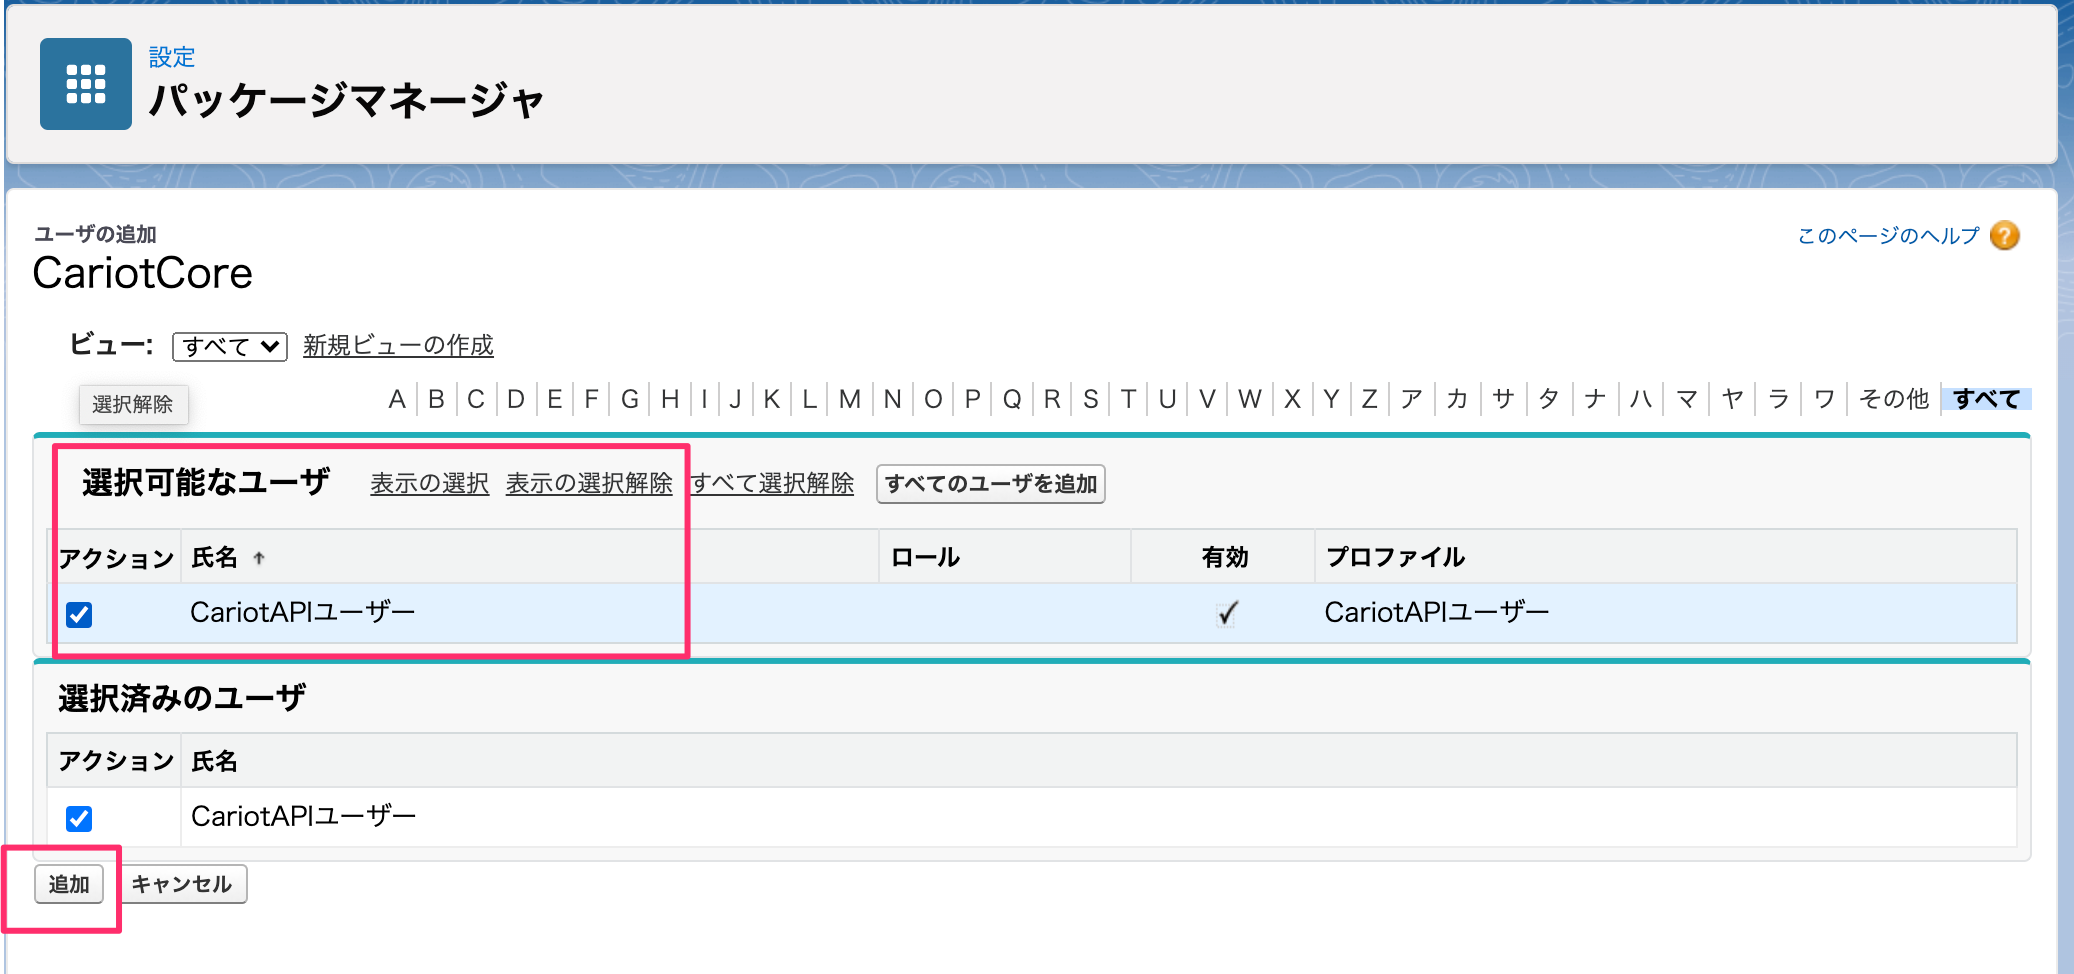The height and width of the screenshot is (974, 2074).
Task: Filter users by kana ヤ
Action: (1733, 399)
